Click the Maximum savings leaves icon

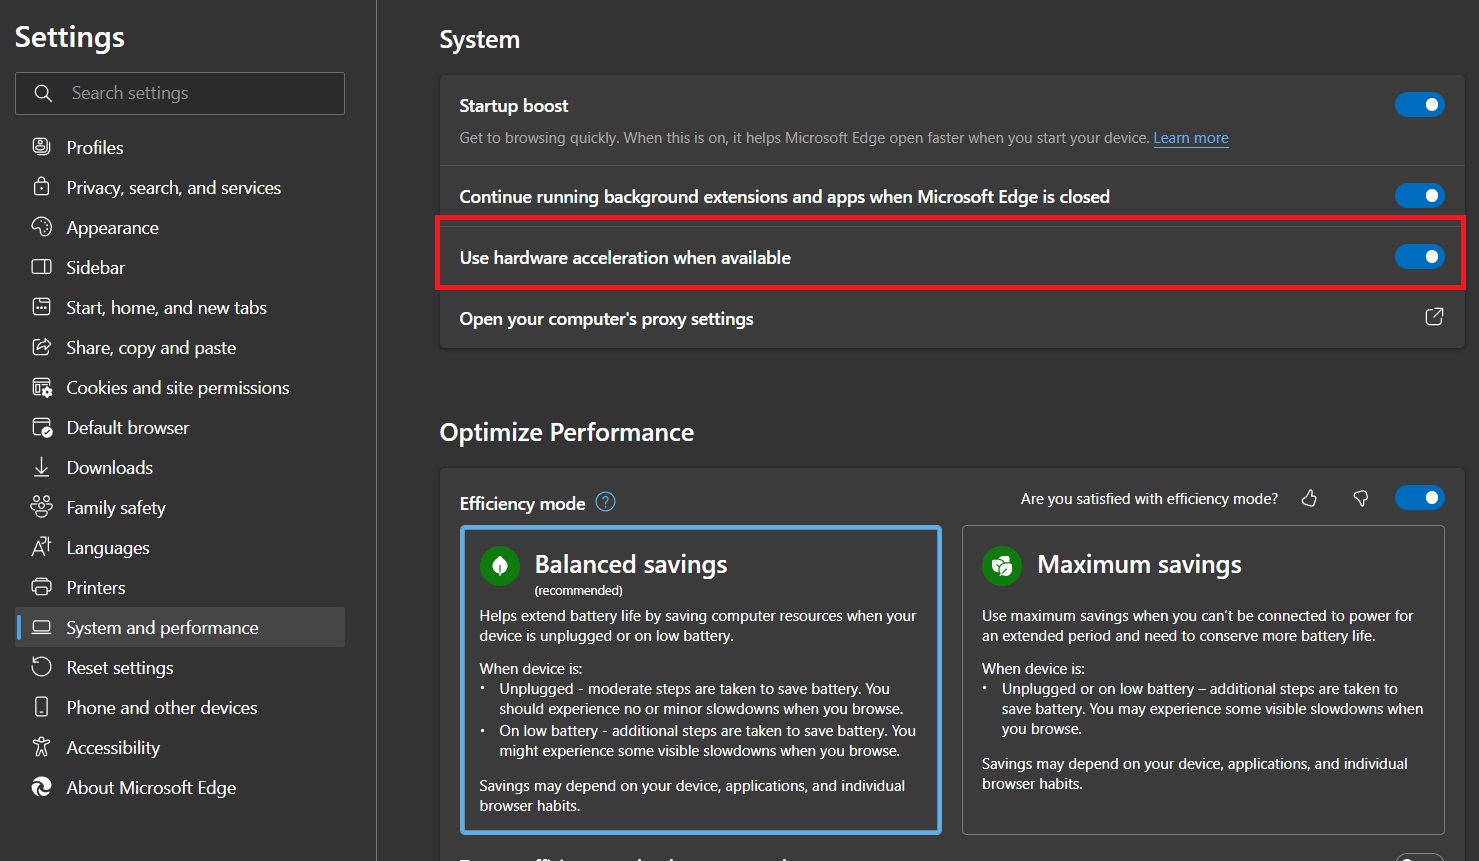coord(1002,566)
